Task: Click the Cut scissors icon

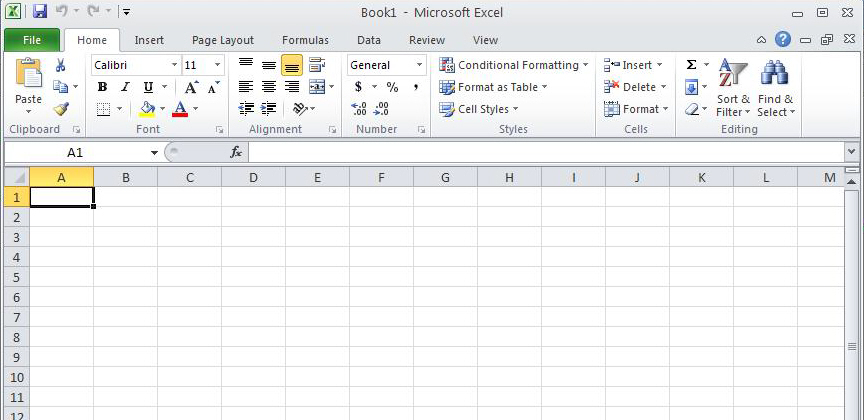Action: pyautogui.click(x=60, y=65)
